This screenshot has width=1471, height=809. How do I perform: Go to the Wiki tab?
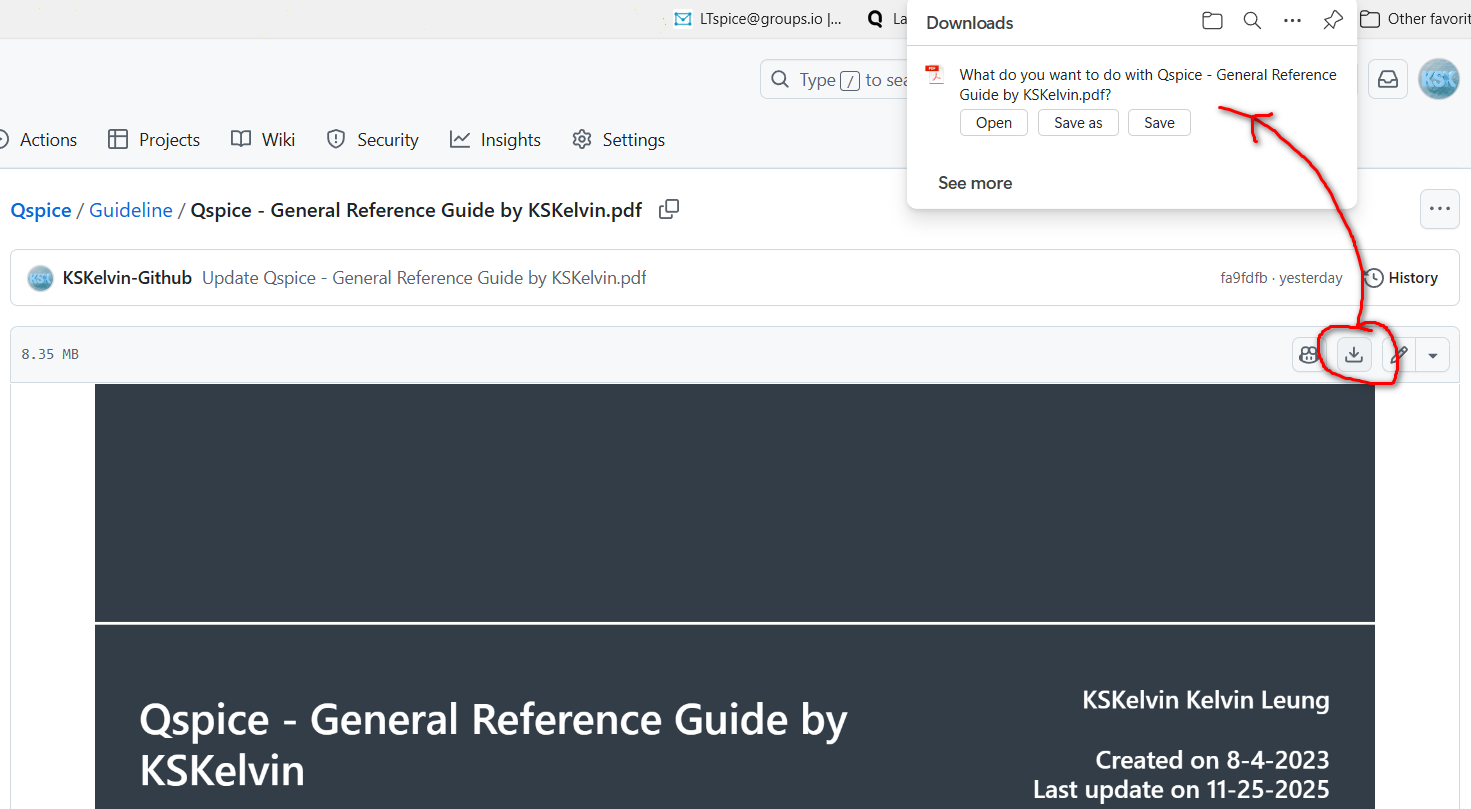263,140
